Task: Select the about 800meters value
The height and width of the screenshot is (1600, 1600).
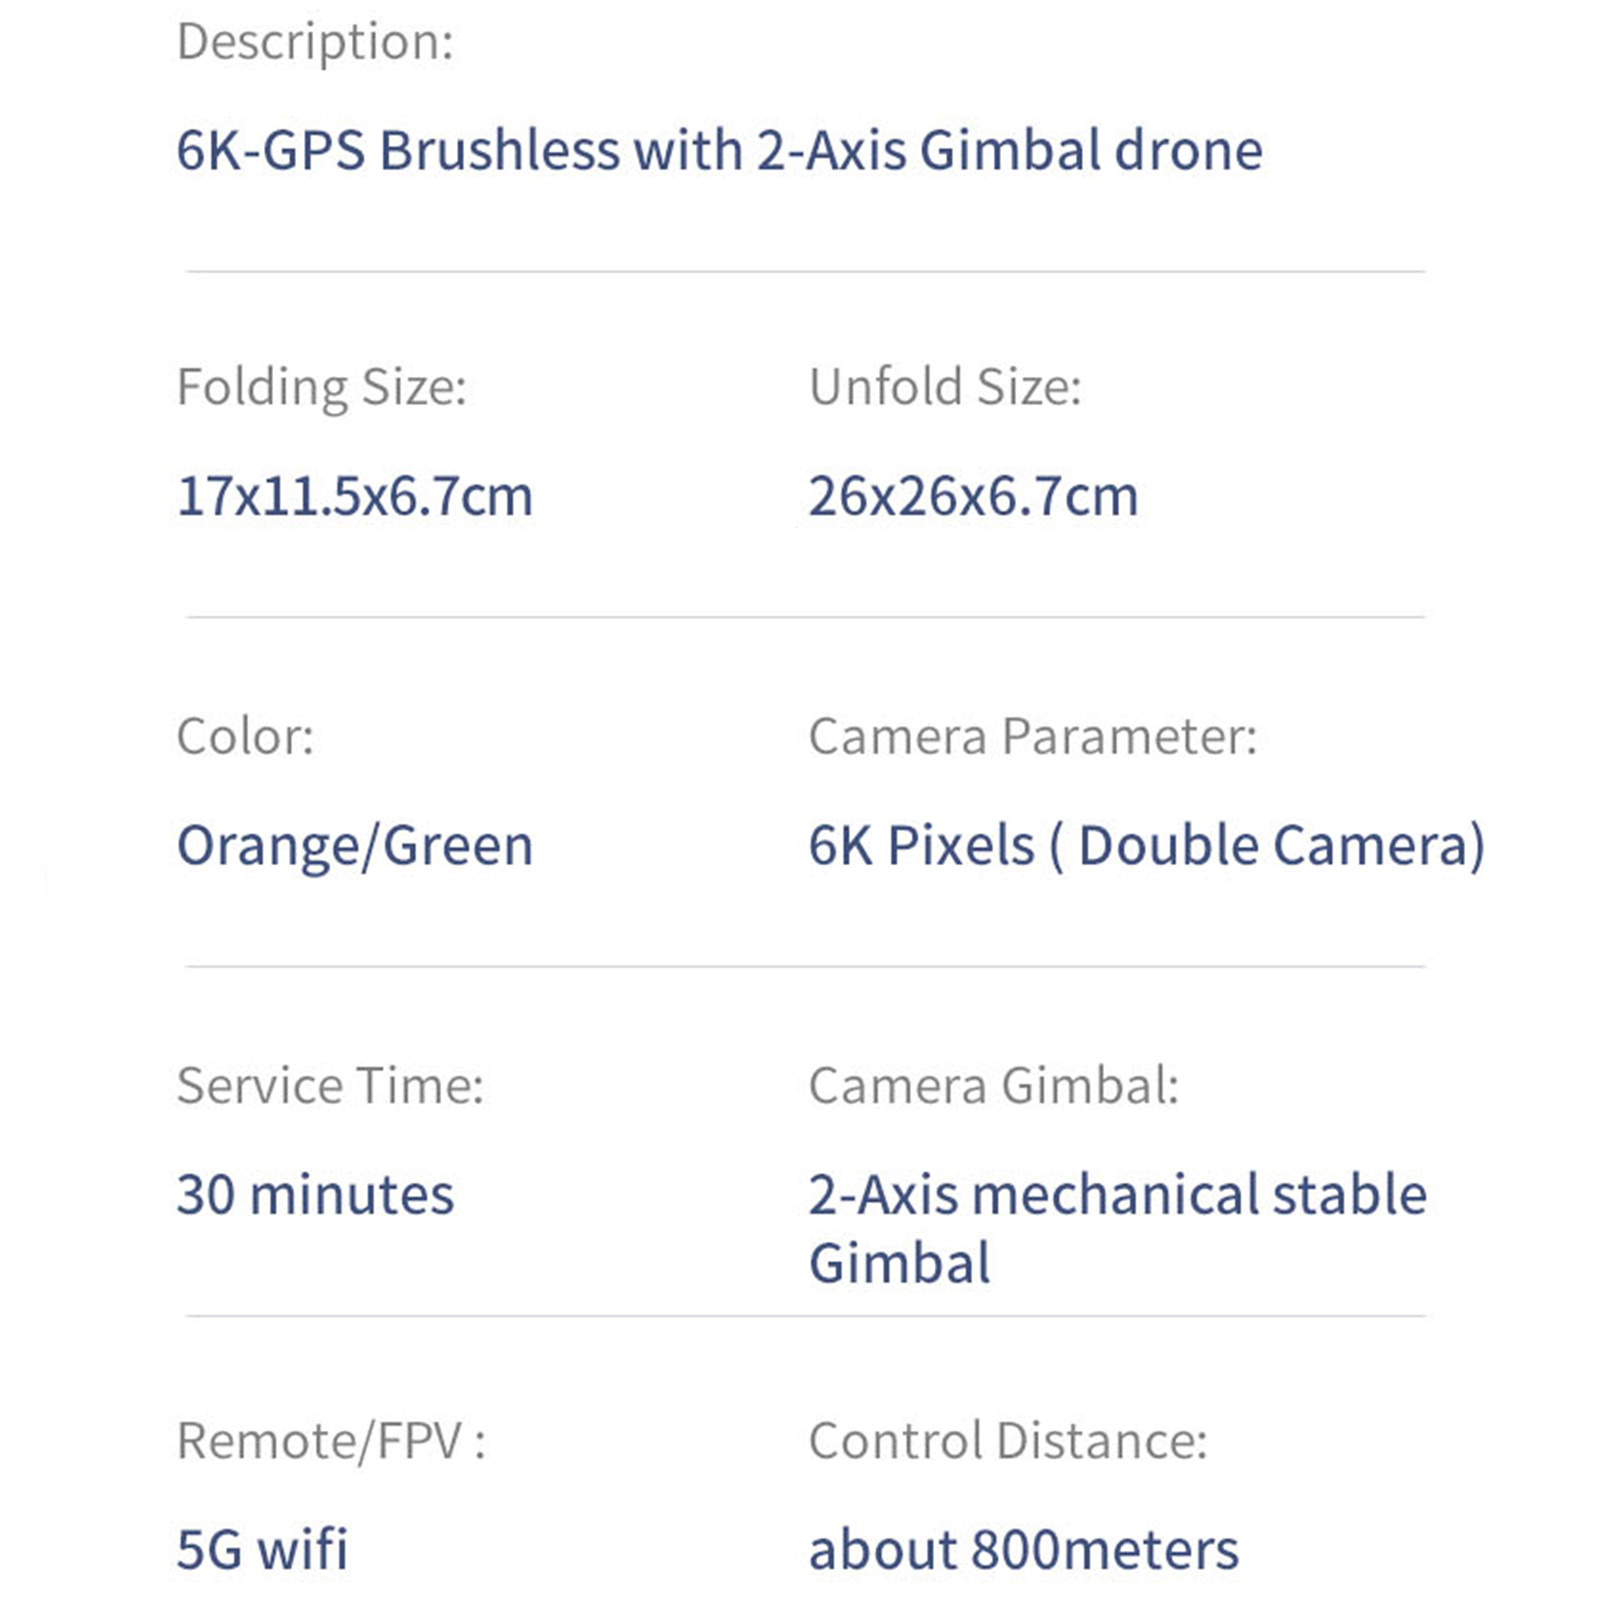Action: coord(1023,1550)
